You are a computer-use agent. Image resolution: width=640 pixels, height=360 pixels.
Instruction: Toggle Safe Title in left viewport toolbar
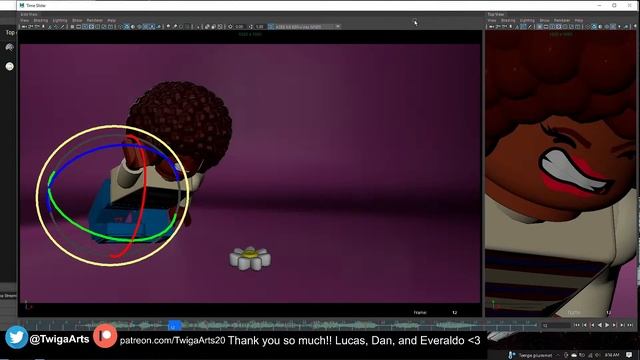pos(111,27)
